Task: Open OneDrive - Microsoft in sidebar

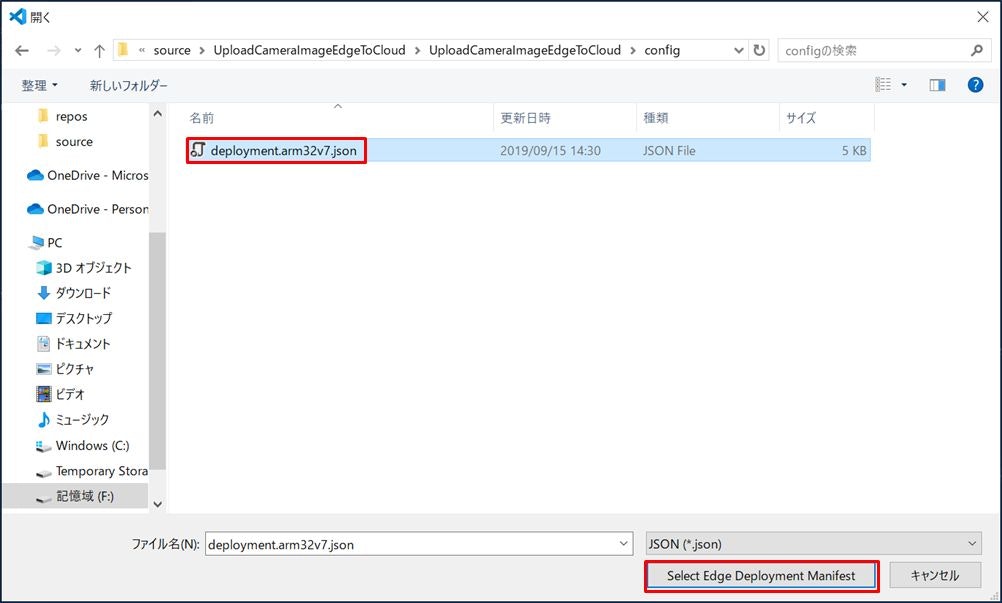Action: 88,175
